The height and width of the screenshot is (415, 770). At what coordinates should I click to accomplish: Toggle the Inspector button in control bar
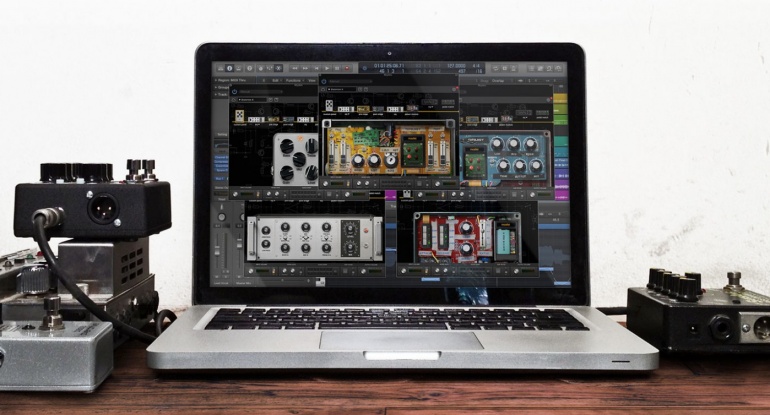(x=229, y=68)
